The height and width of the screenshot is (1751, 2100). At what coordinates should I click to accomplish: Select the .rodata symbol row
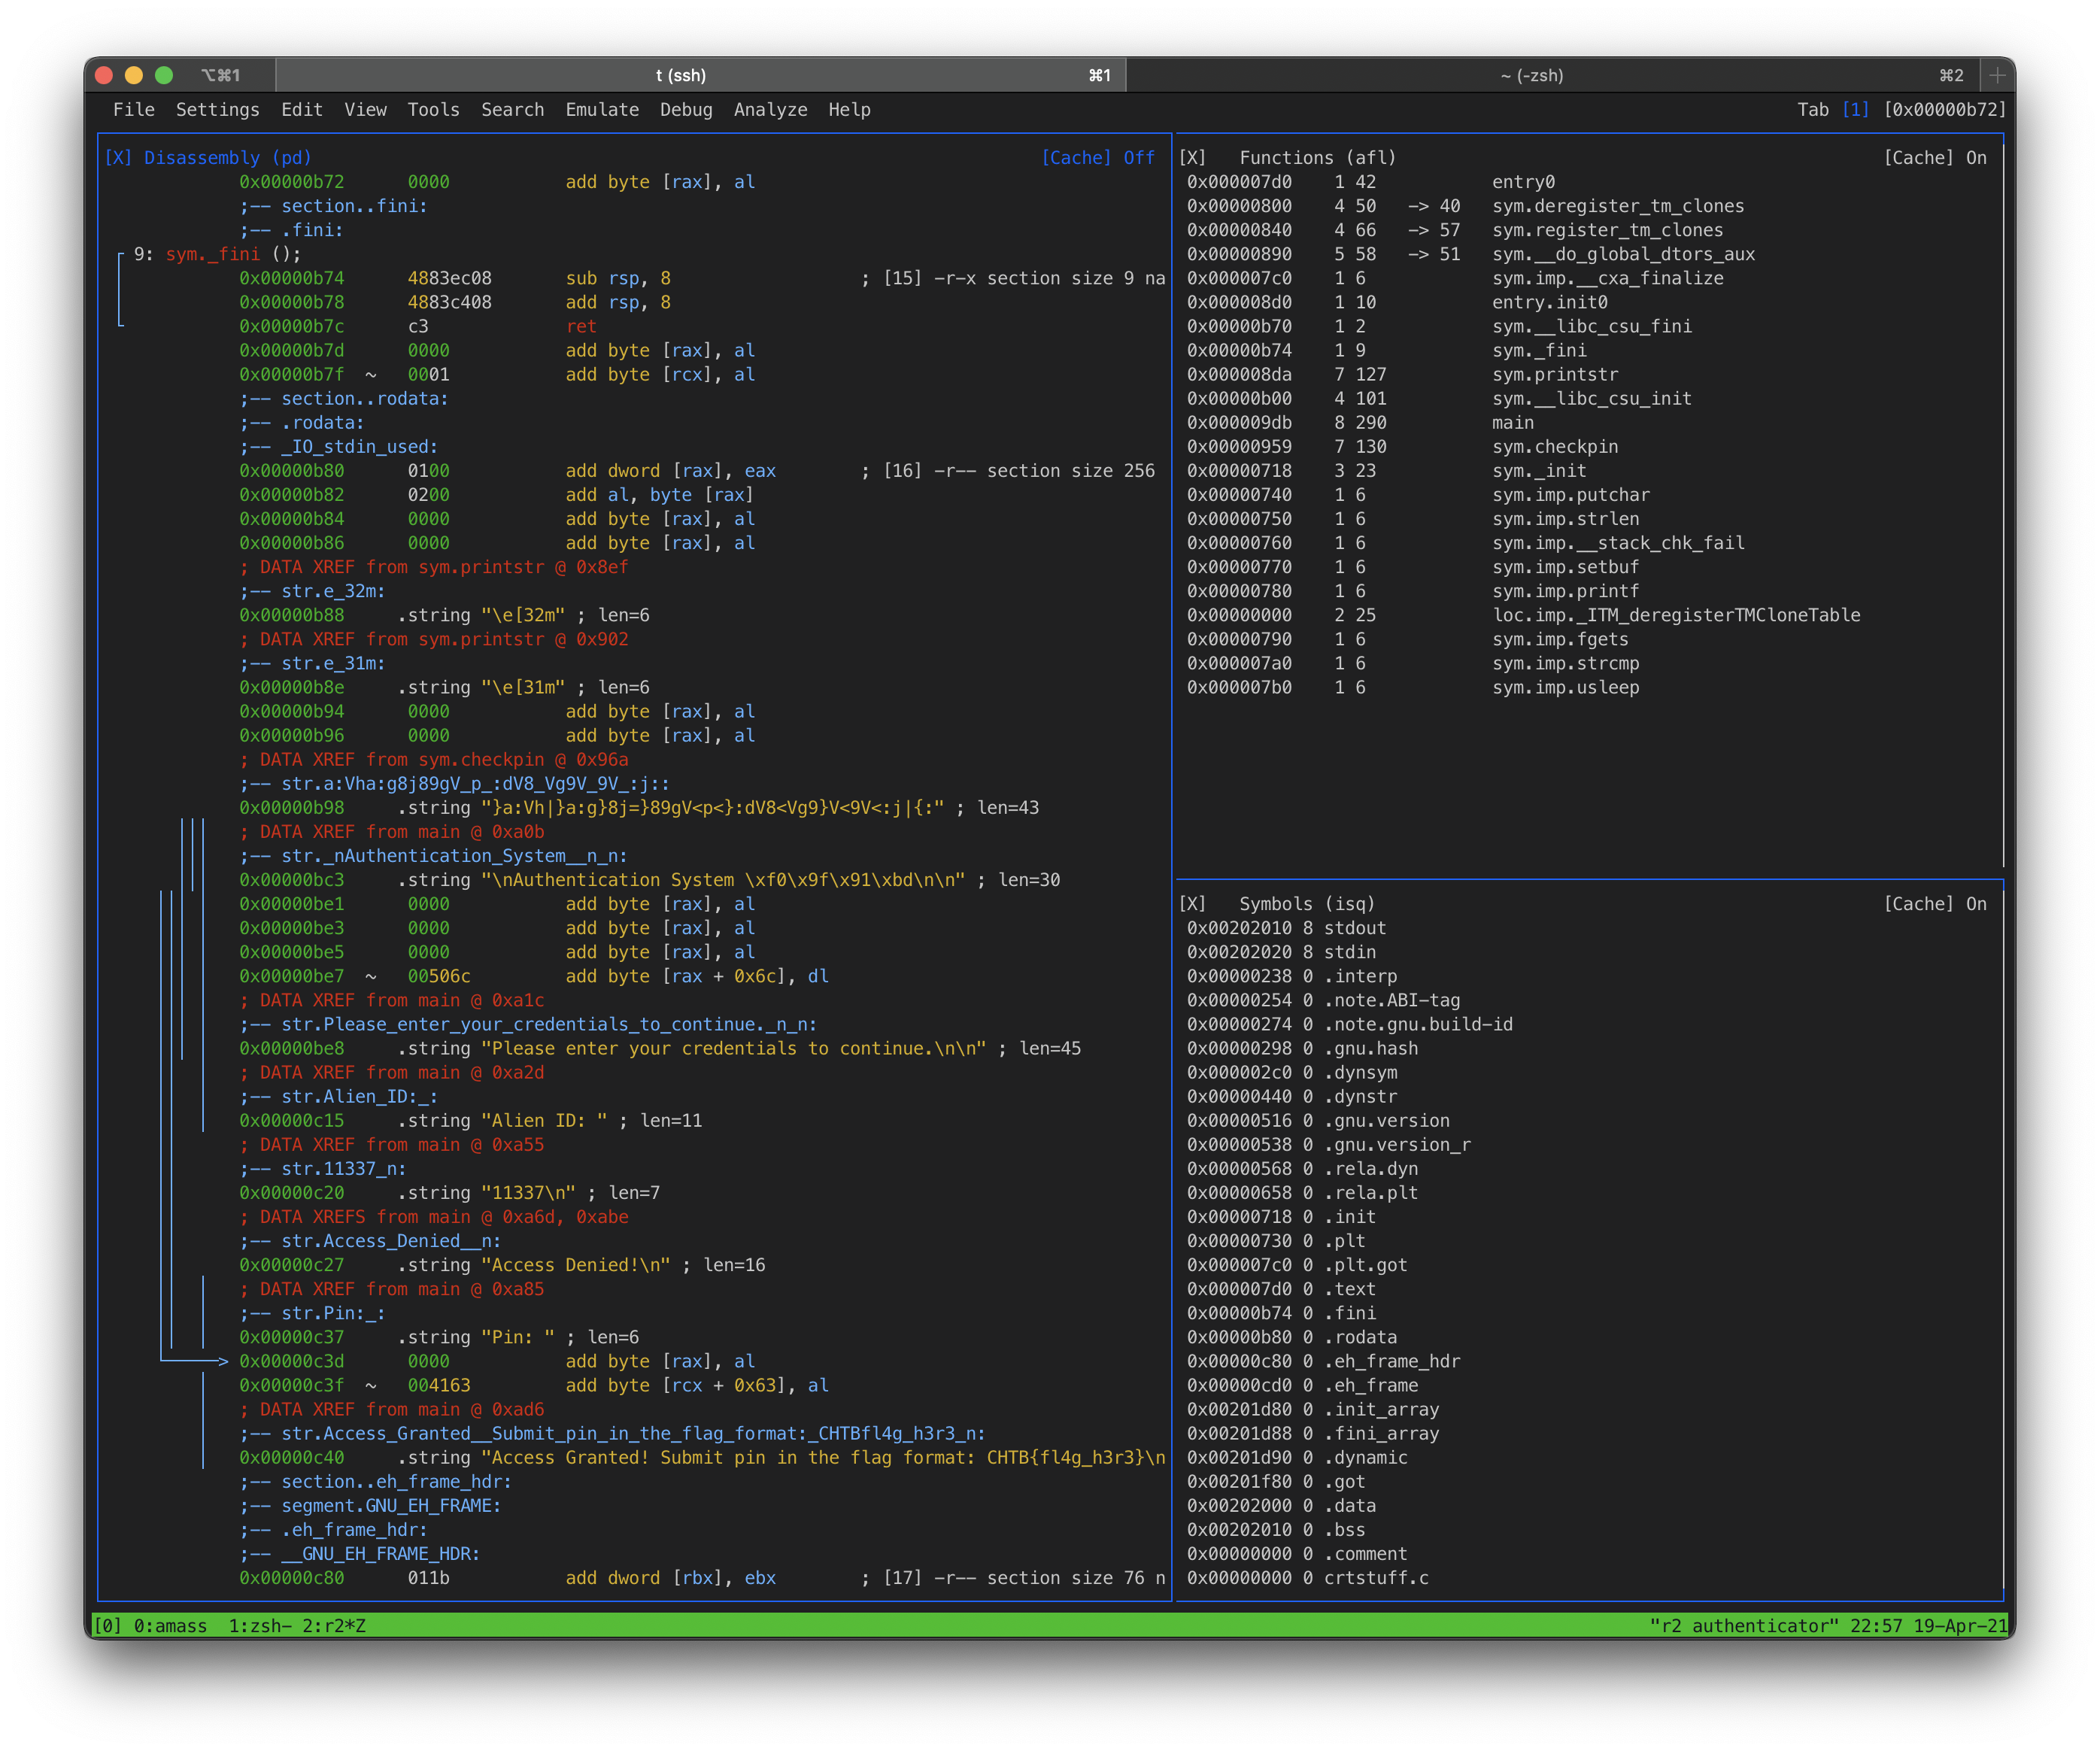pos(1292,1337)
